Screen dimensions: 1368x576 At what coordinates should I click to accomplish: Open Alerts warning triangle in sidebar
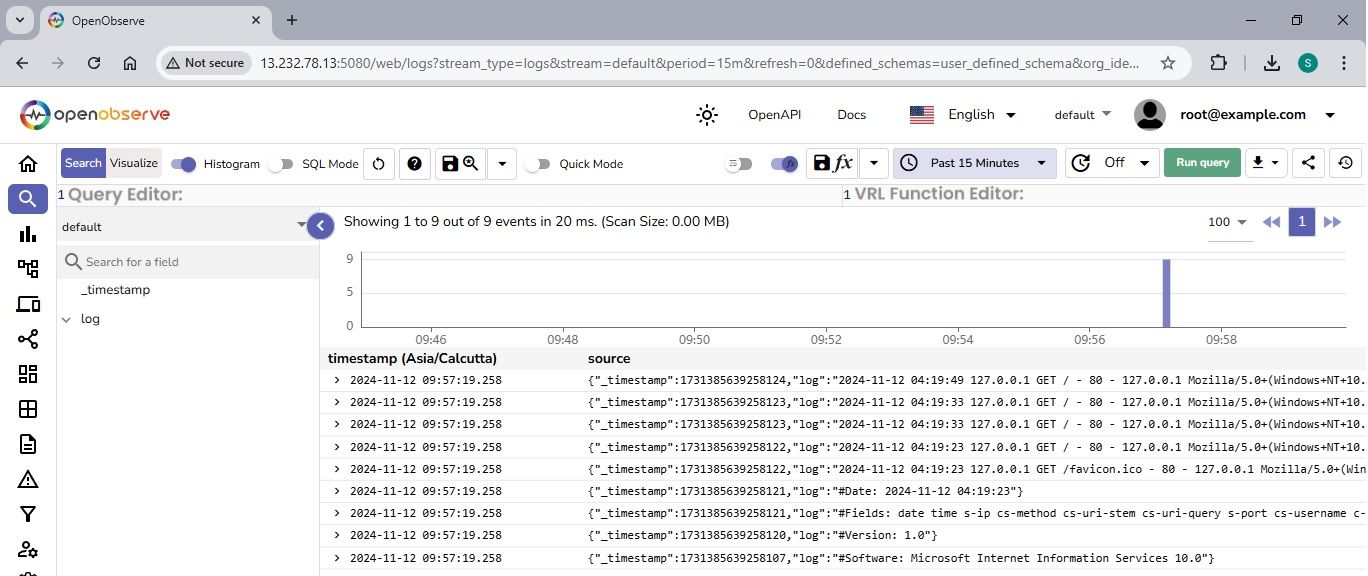pos(28,479)
